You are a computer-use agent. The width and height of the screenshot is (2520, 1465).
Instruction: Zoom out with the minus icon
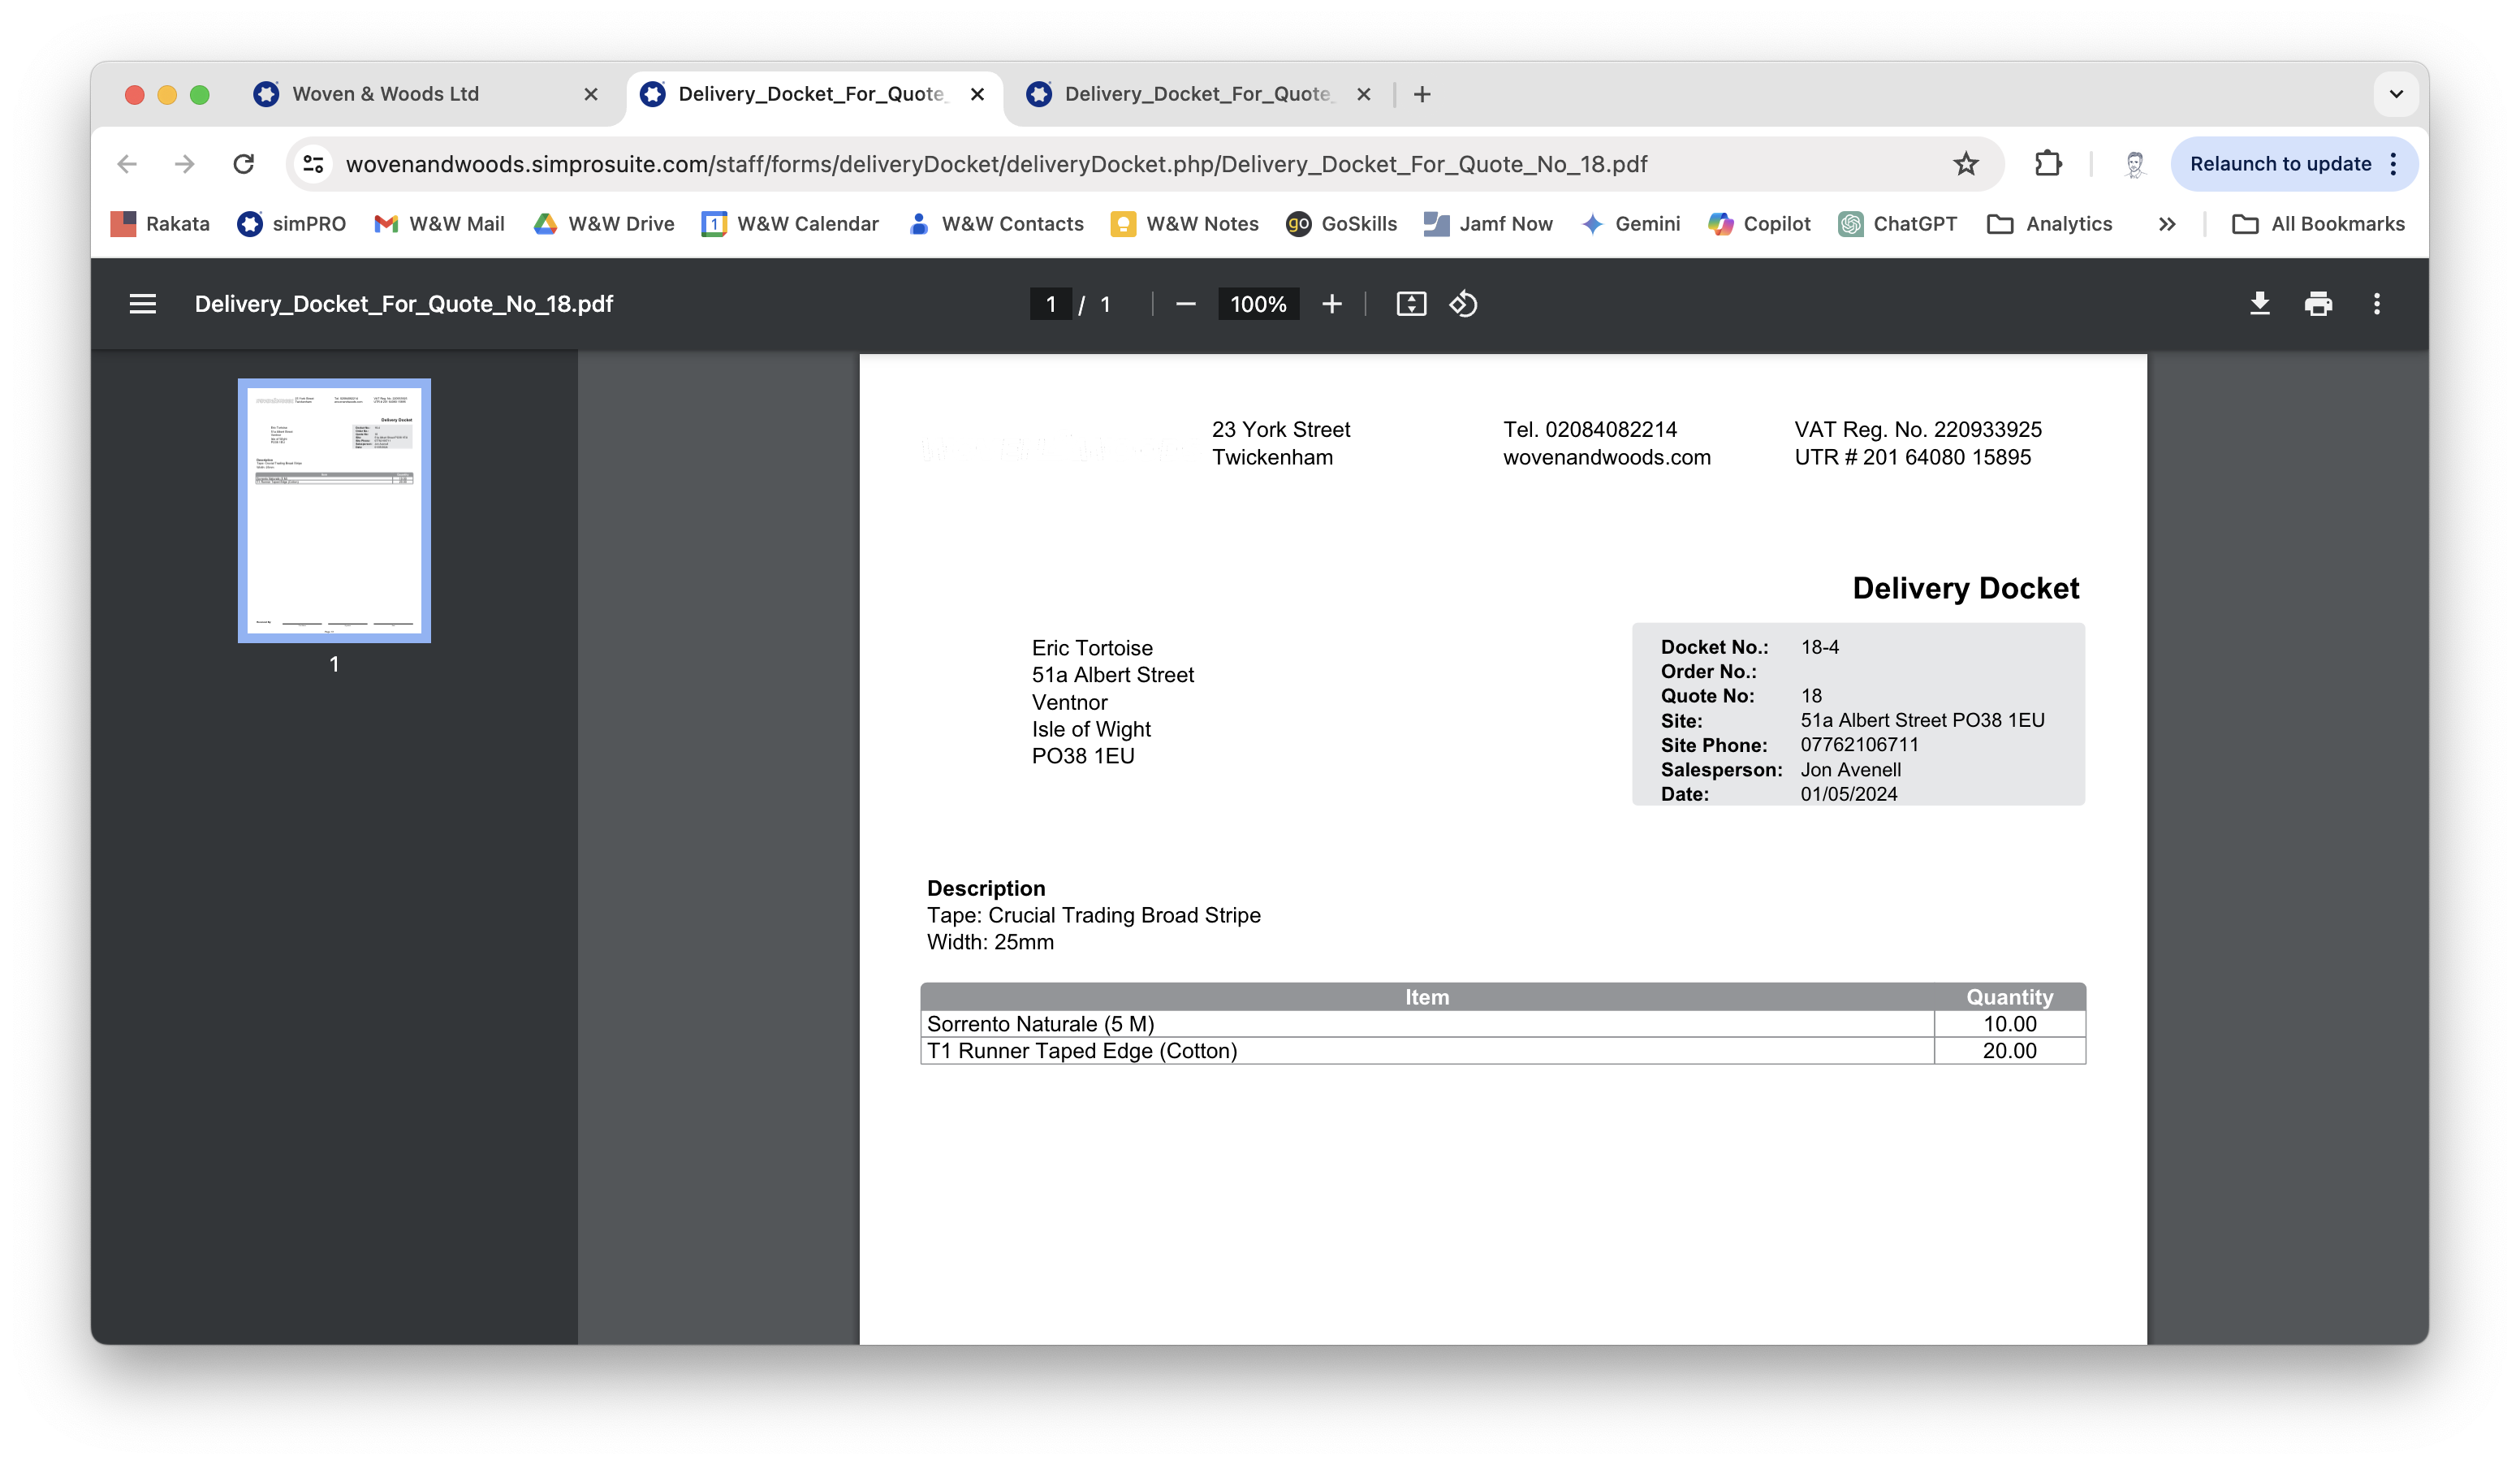[1186, 304]
